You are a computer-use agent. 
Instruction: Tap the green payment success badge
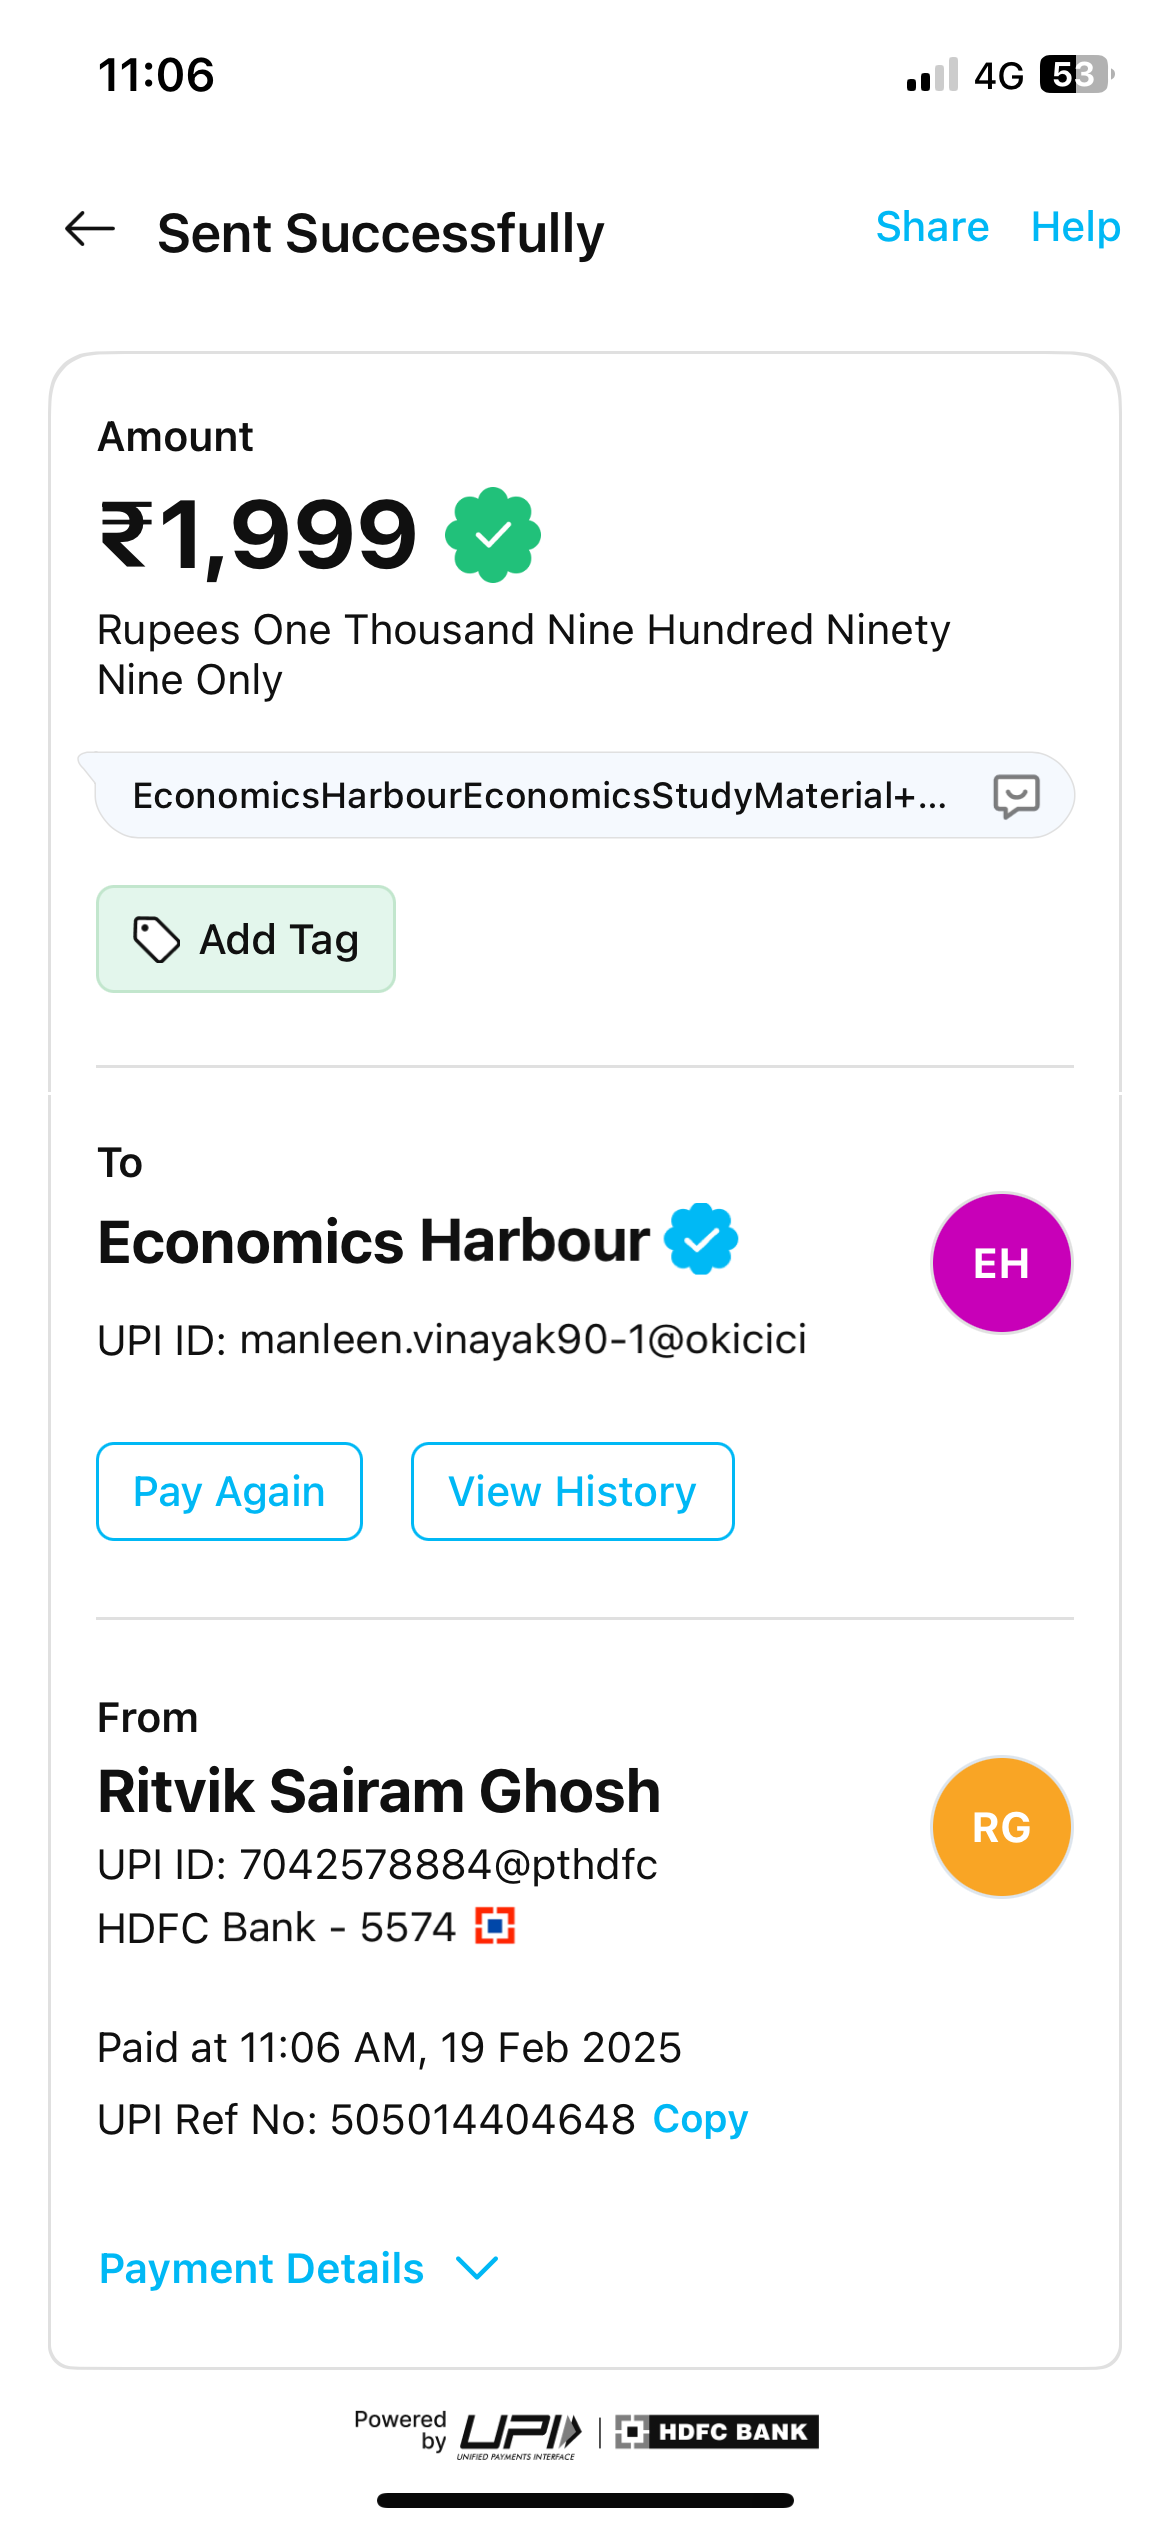493,535
